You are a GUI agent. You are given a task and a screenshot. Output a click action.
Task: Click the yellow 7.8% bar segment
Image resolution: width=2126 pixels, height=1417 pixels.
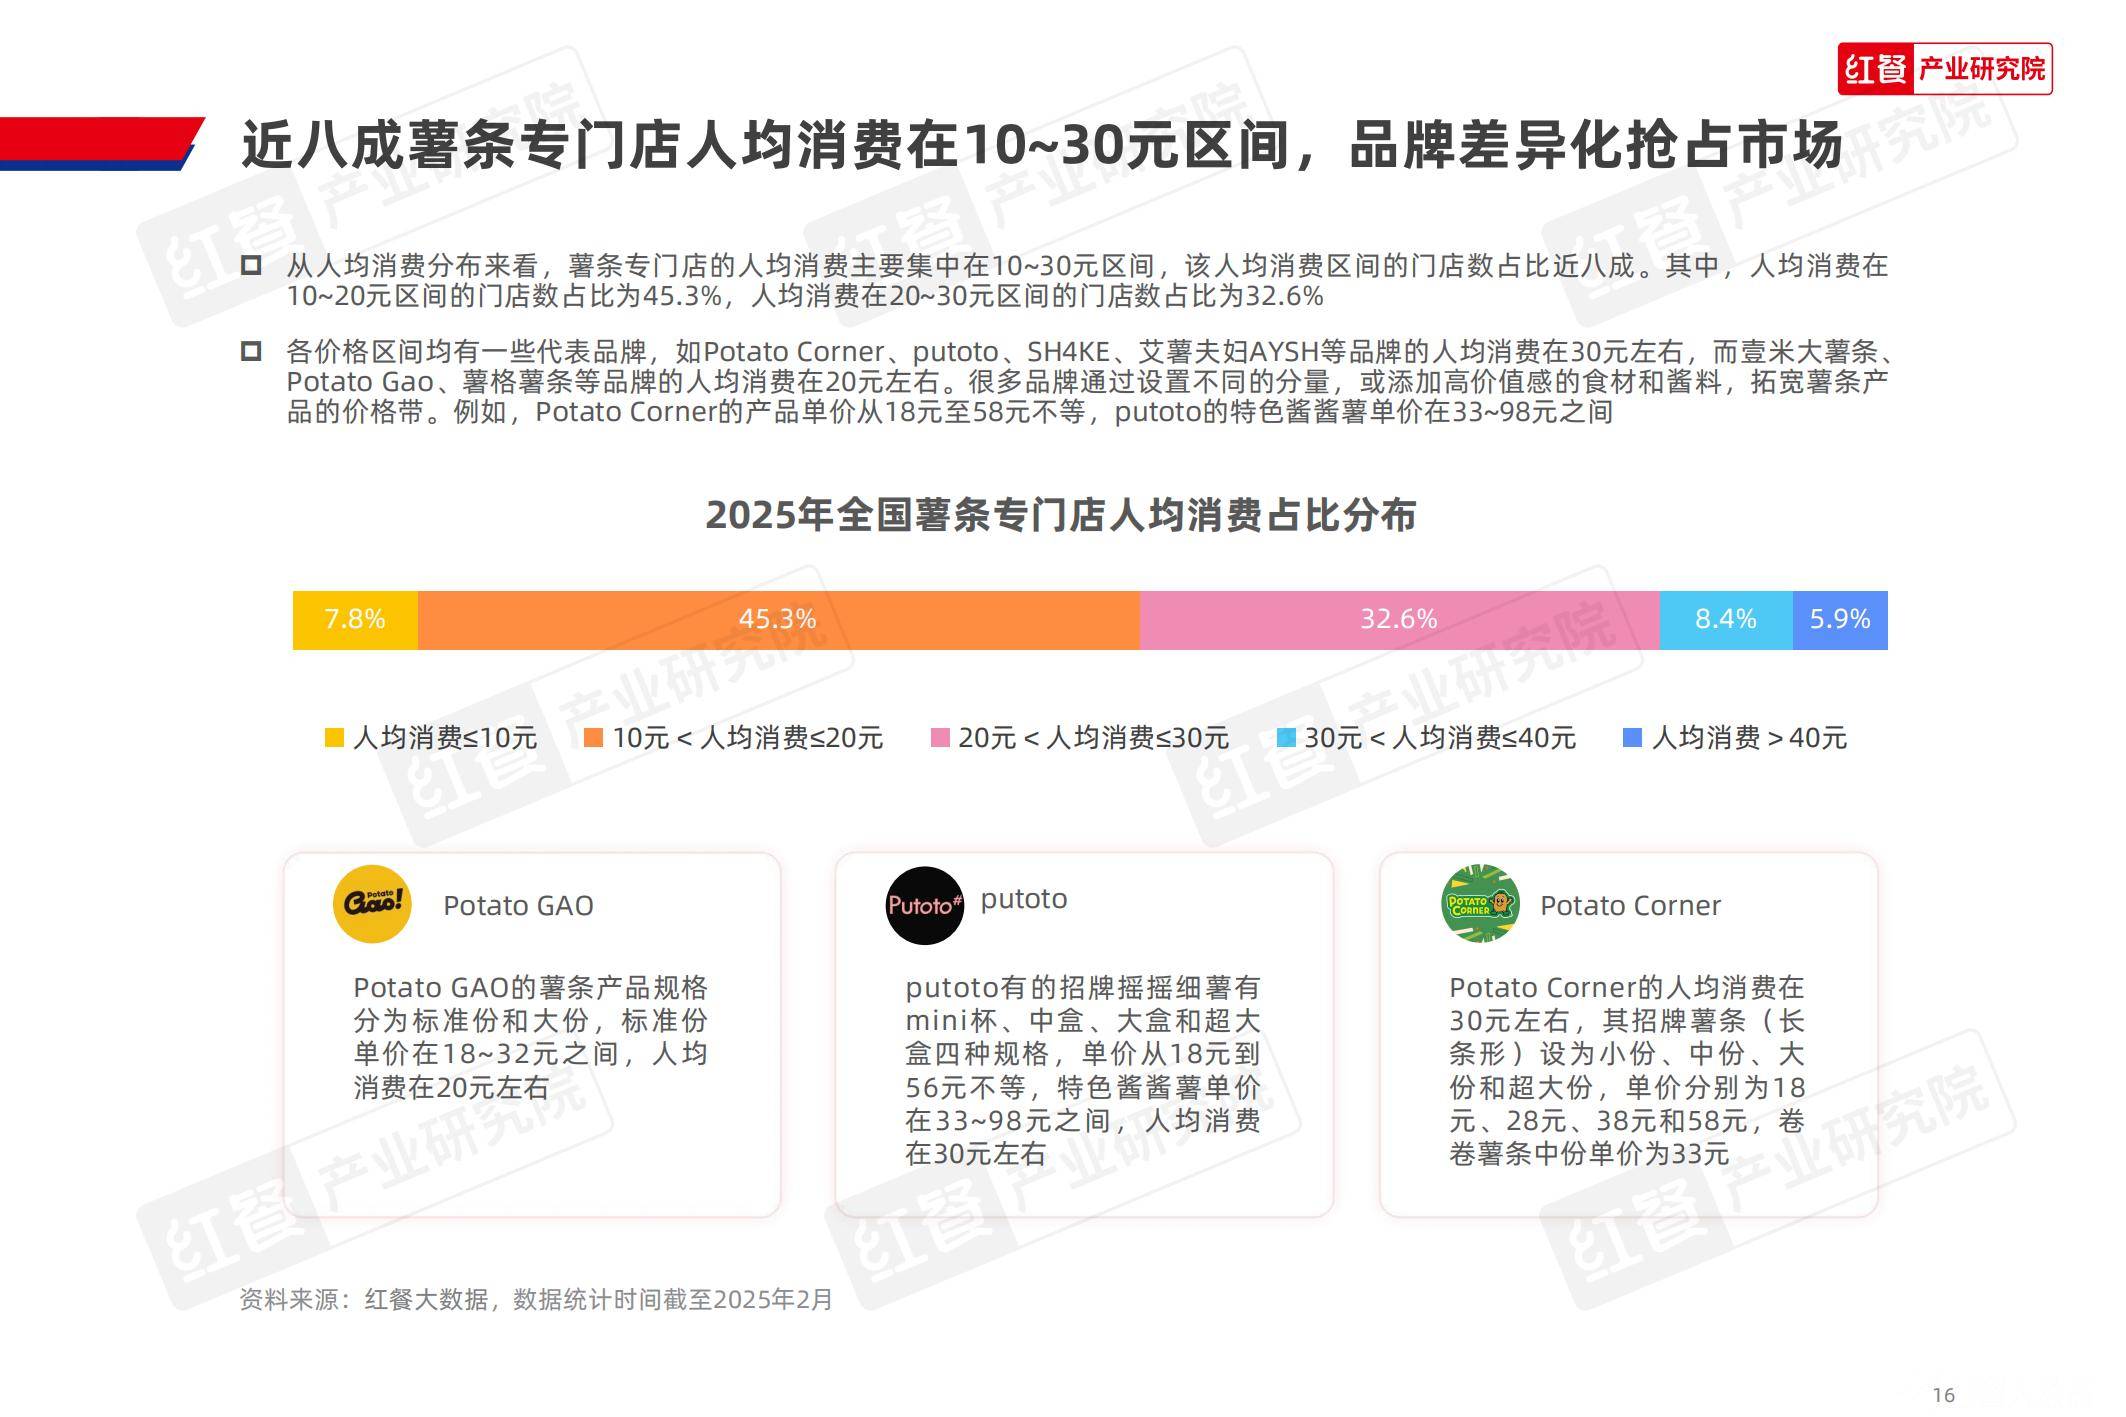(355, 620)
